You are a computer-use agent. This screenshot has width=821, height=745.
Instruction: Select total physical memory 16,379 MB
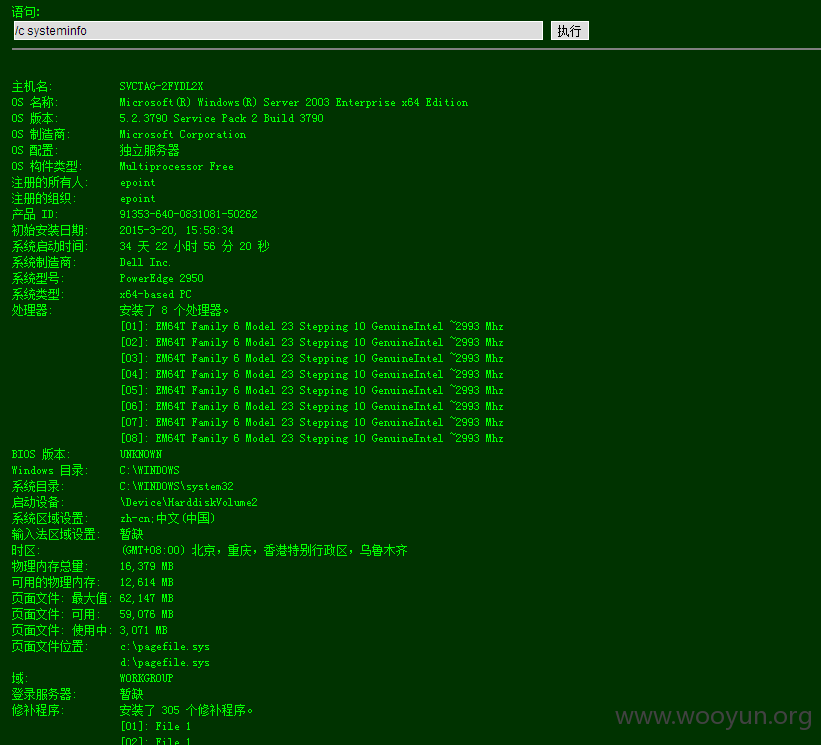click(x=147, y=566)
